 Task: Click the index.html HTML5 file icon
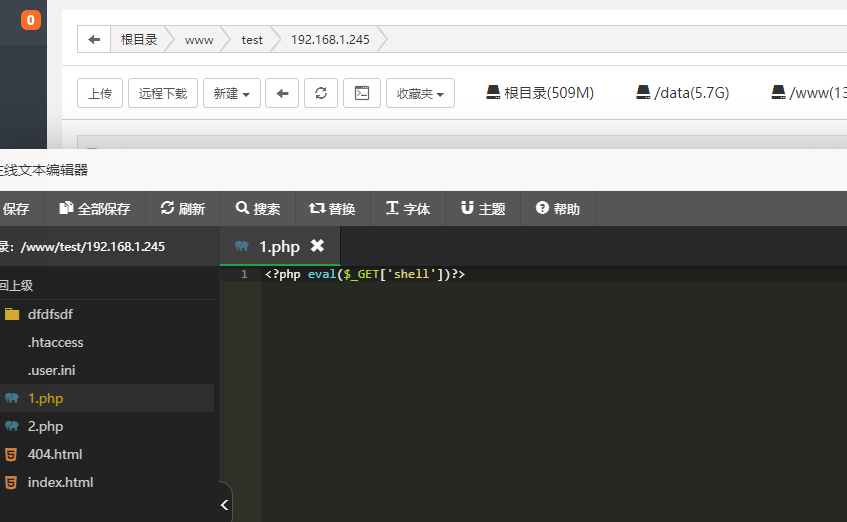coord(11,483)
